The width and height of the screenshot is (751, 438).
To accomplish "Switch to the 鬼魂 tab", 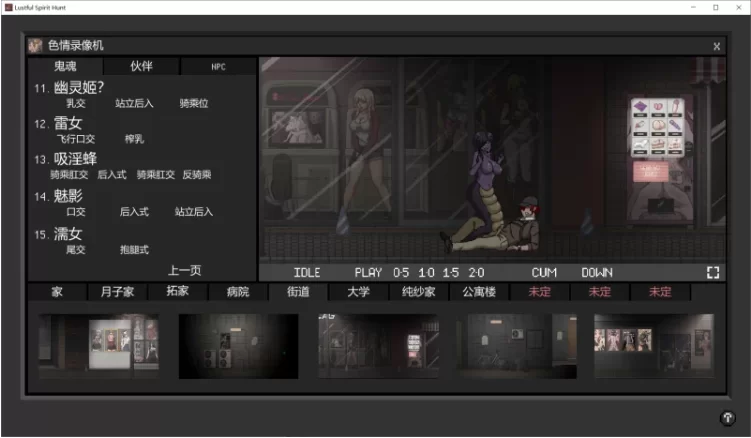I will 65,66.
